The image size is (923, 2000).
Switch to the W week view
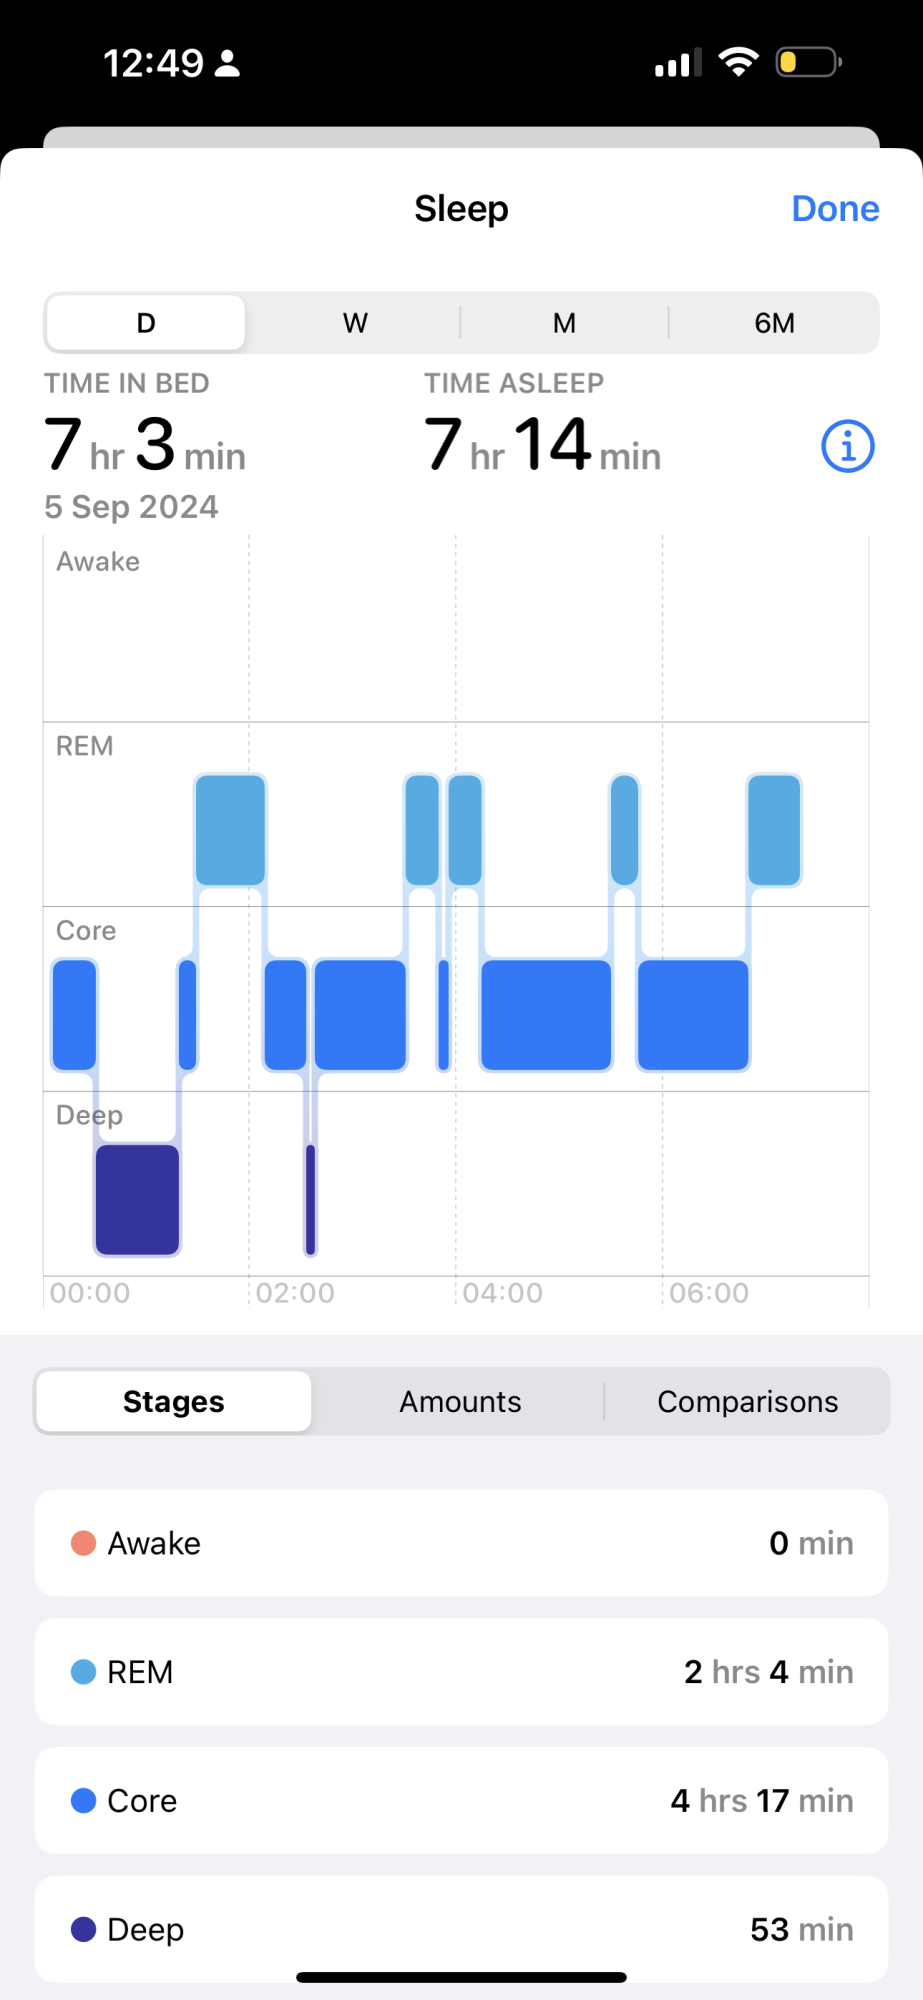tap(355, 323)
